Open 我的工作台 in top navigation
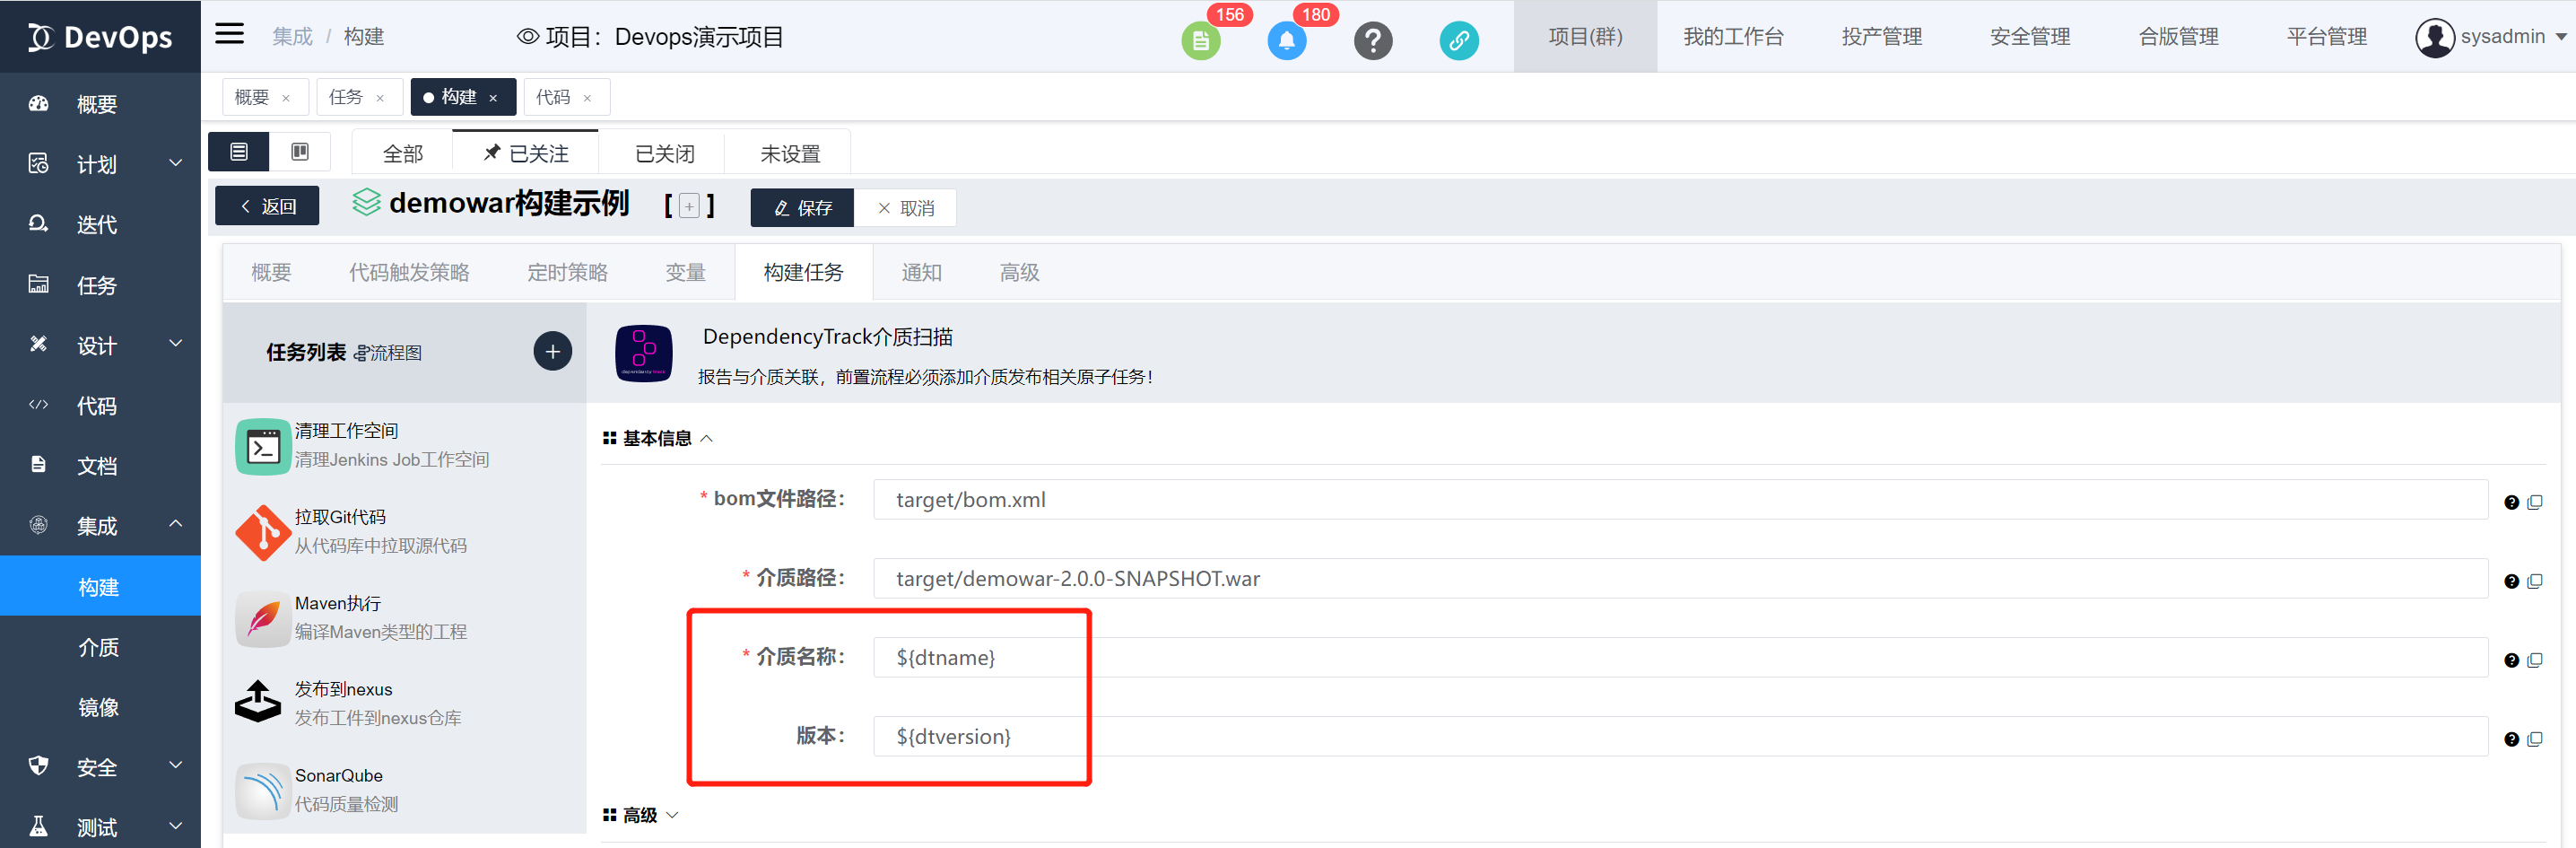The height and width of the screenshot is (848, 2576). (1733, 37)
